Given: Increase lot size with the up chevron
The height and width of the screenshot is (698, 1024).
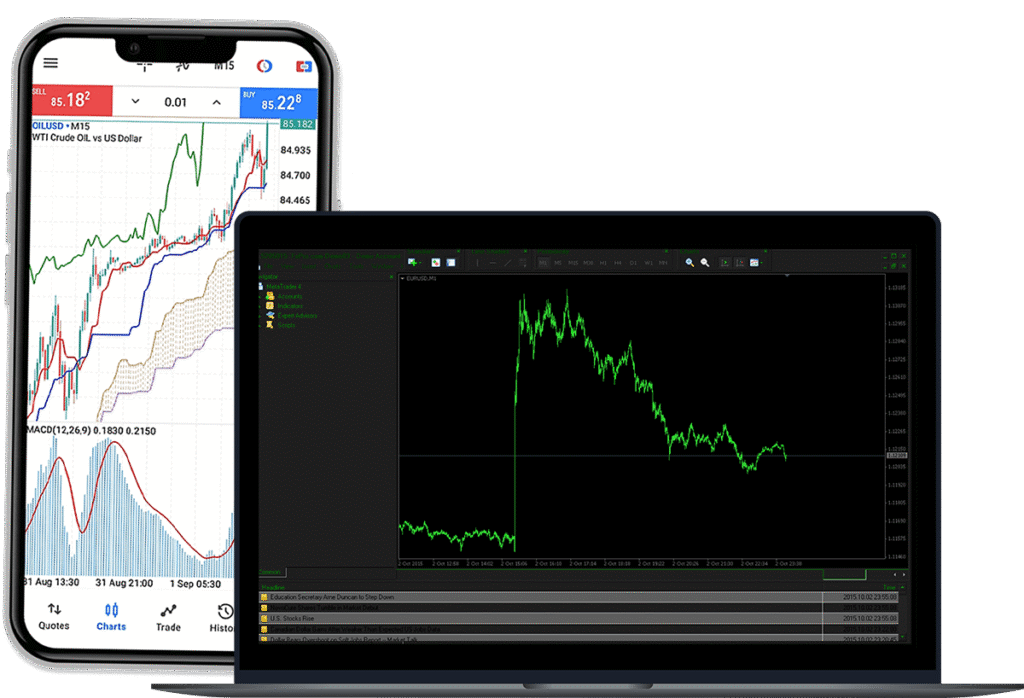Looking at the screenshot, I should coord(216,103).
